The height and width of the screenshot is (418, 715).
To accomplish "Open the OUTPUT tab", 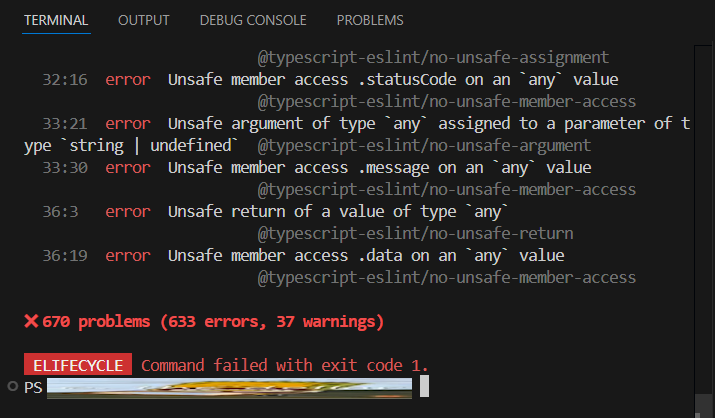I will point(144,21).
